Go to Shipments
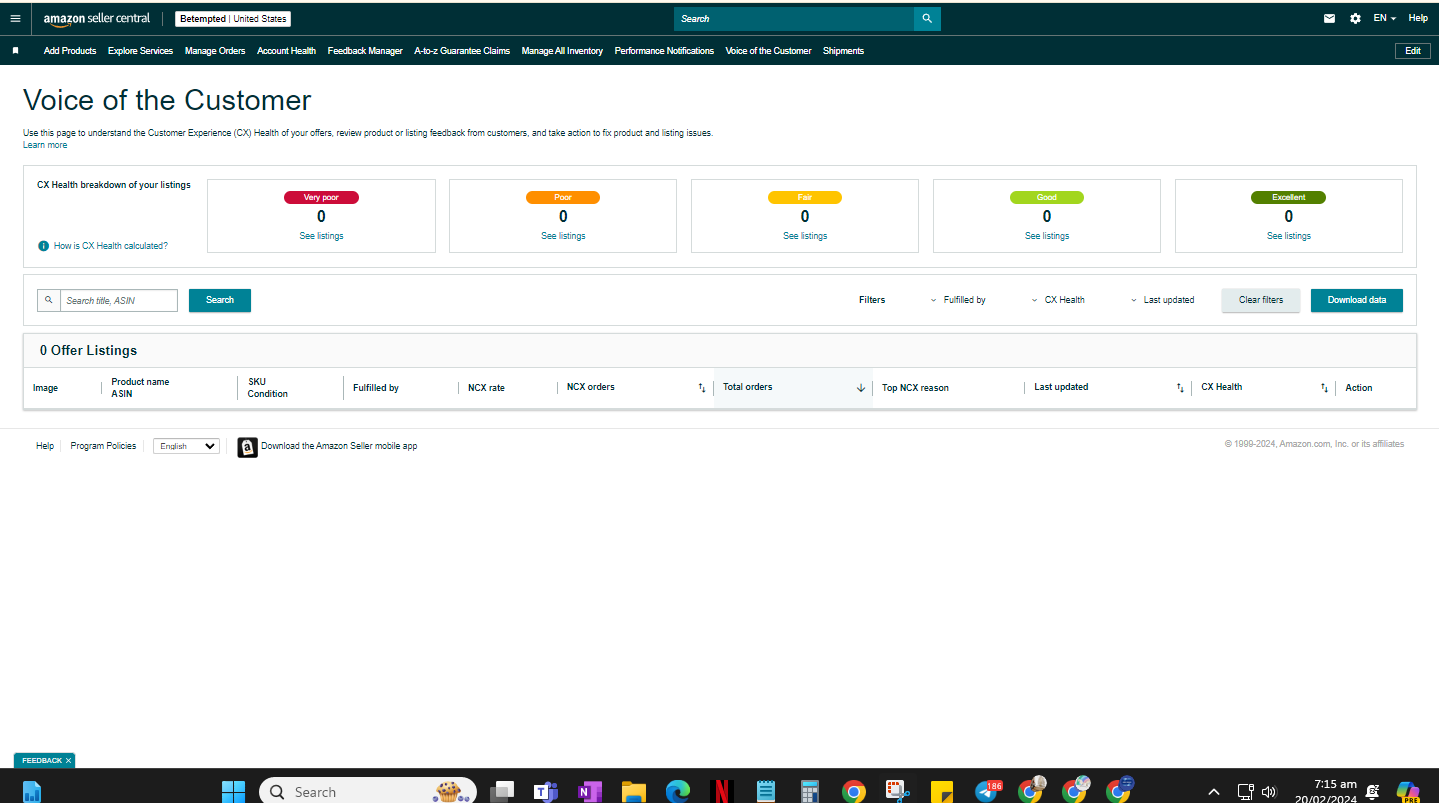 click(x=843, y=51)
